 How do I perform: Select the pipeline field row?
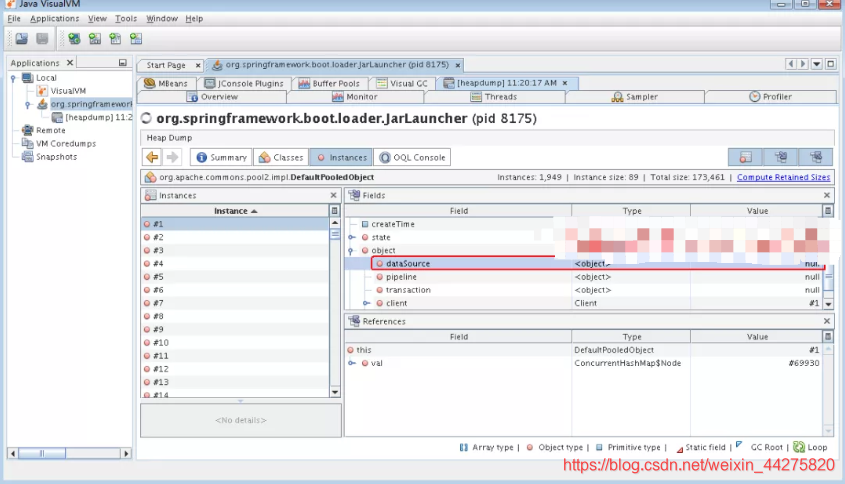pyautogui.click(x=585, y=277)
